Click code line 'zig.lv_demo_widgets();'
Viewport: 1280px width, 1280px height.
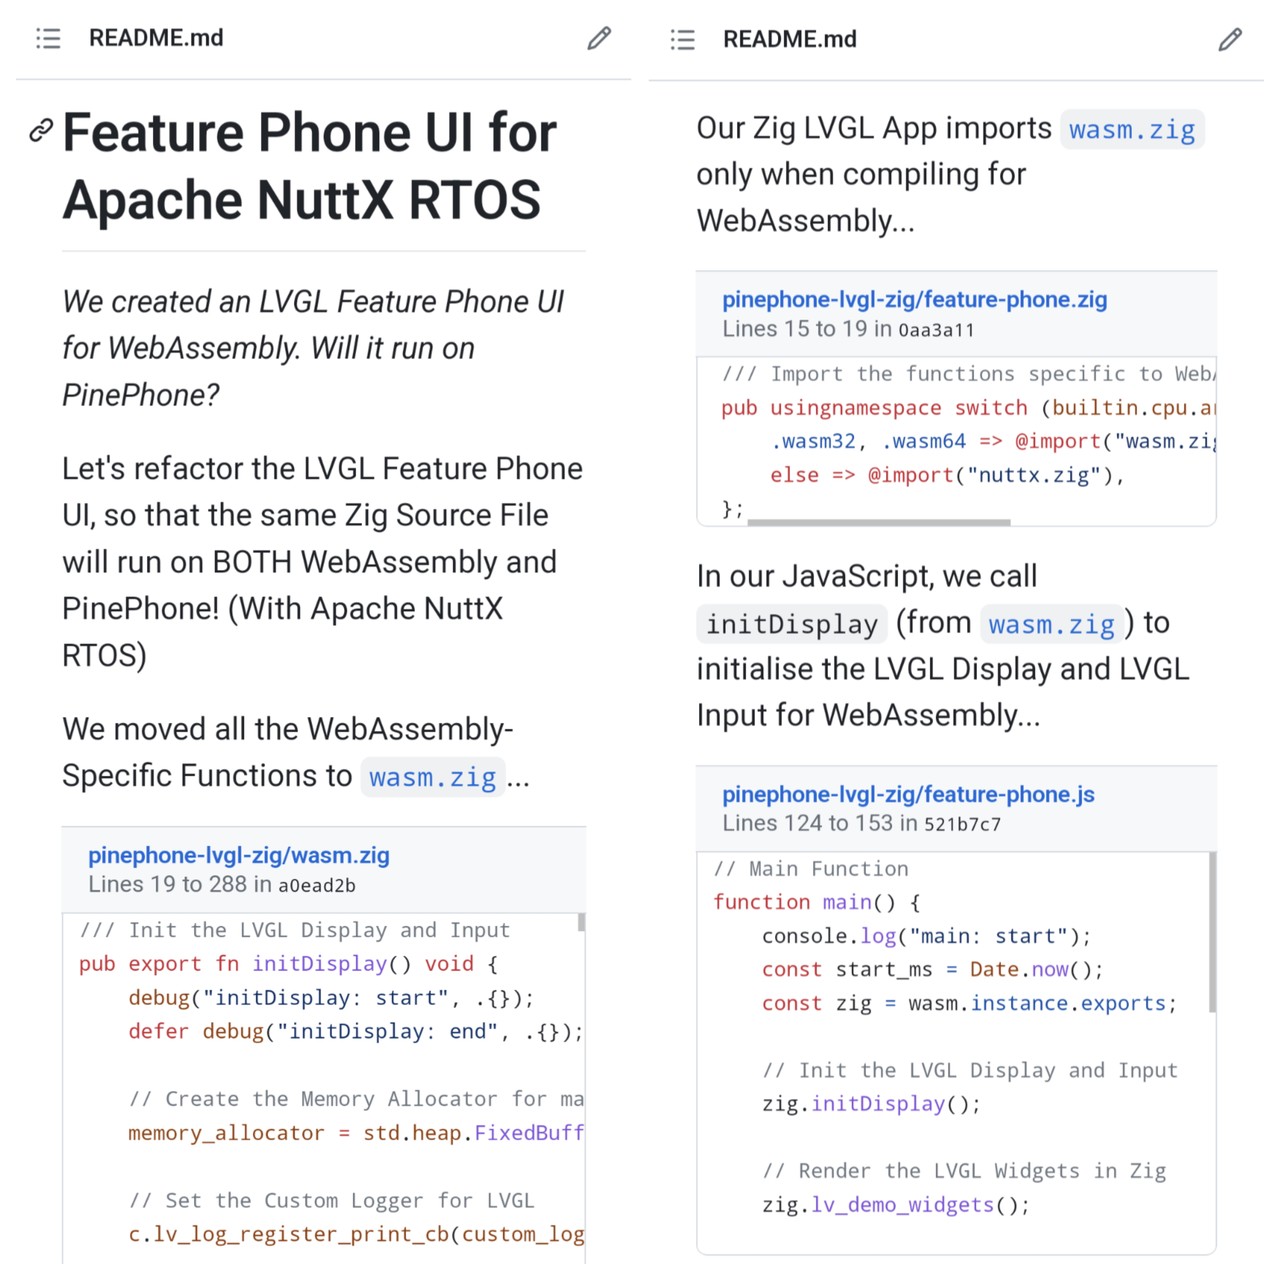(x=896, y=1205)
